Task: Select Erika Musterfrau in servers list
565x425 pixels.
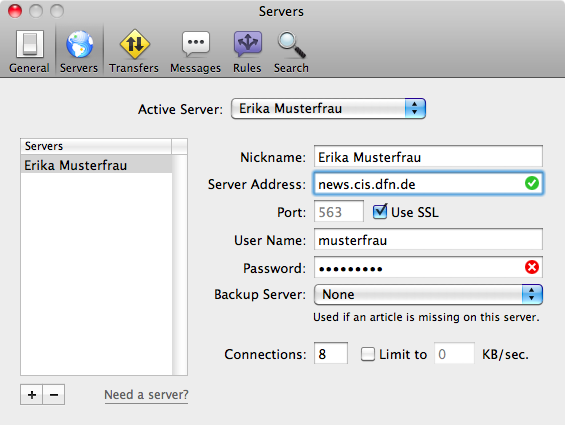Action: click(x=96, y=165)
